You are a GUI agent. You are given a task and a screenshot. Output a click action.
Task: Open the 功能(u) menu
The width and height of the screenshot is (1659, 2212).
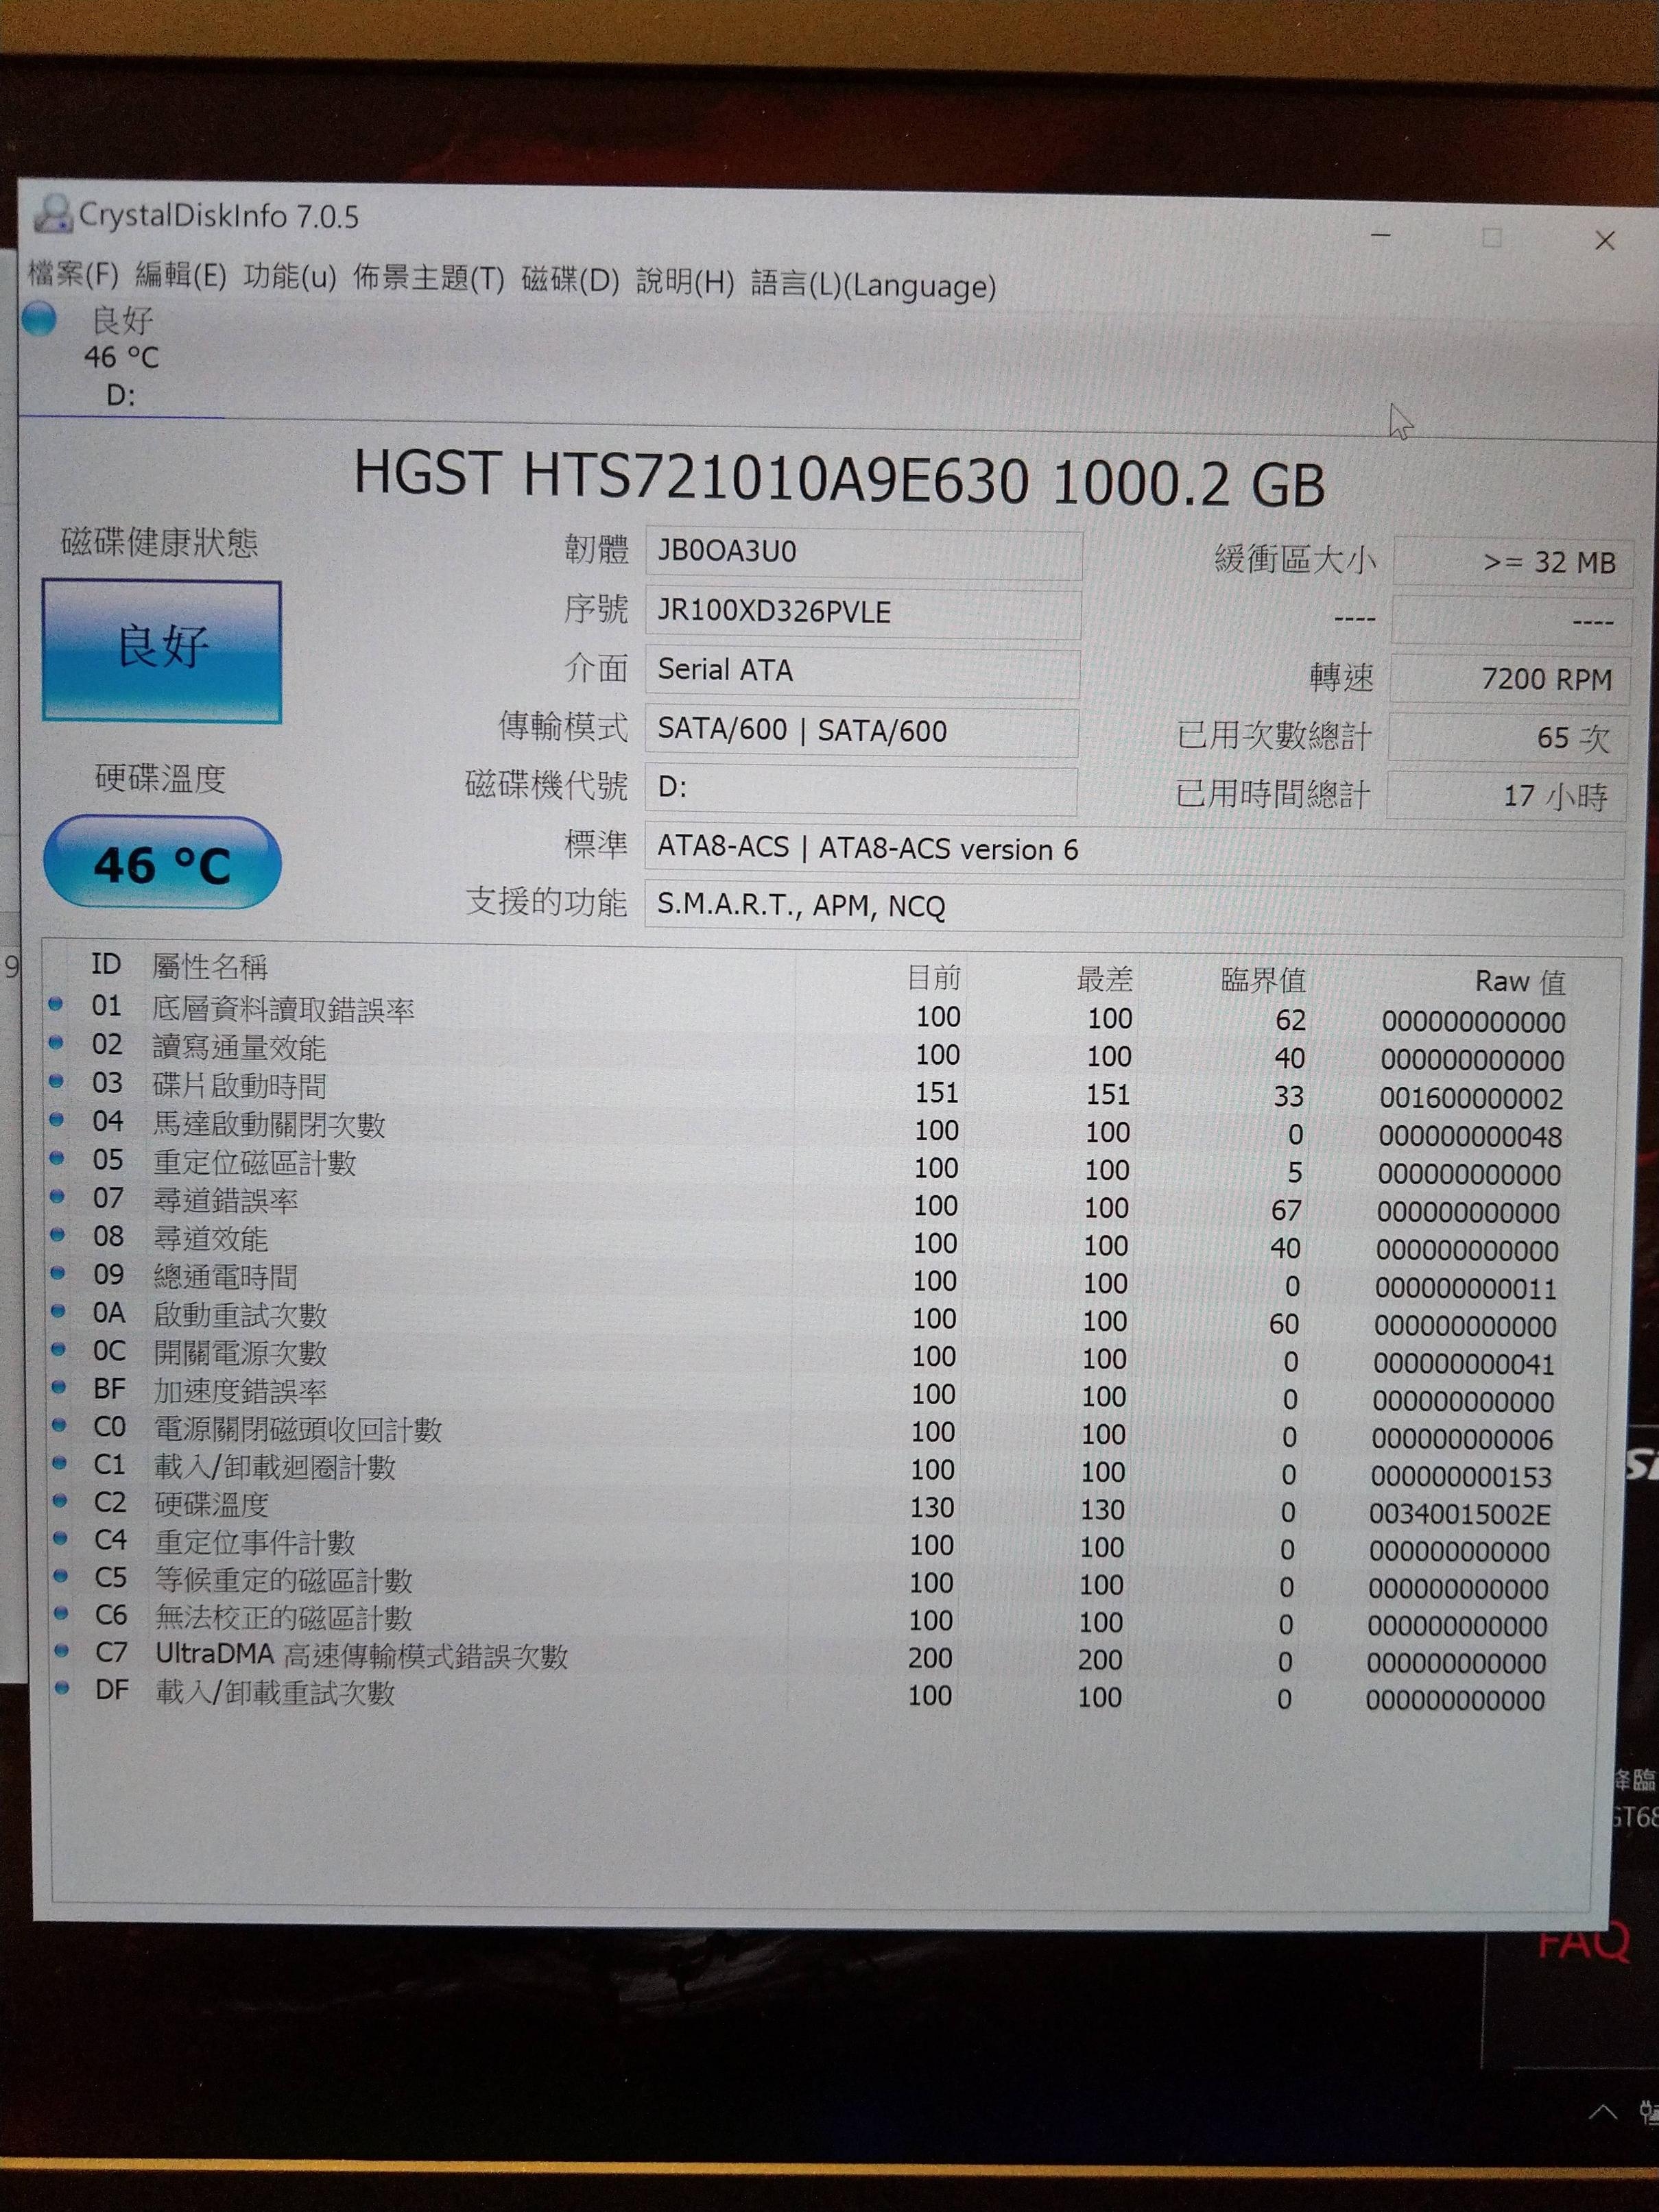(290, 276)
